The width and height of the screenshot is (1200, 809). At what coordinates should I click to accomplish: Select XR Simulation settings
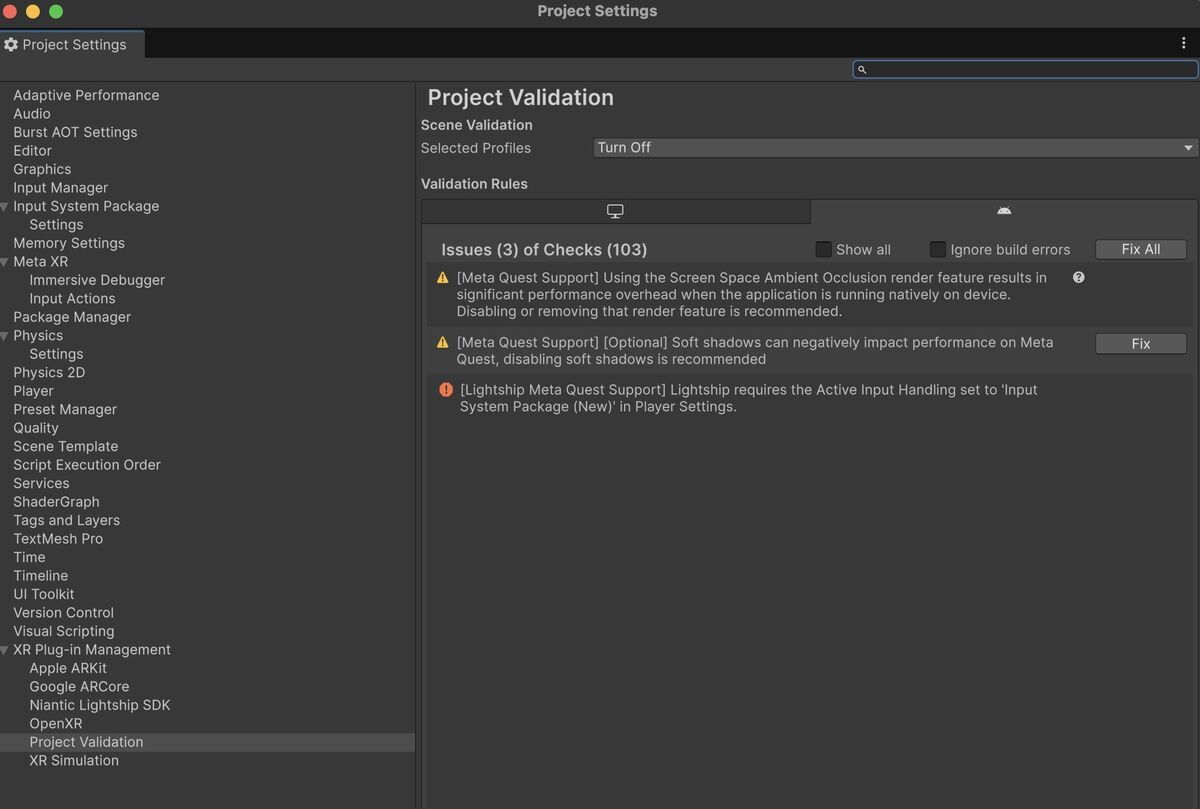(74, 761)
